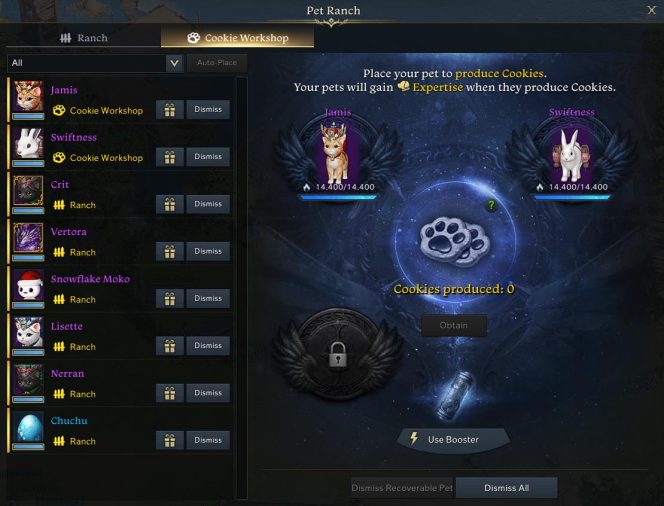Click the Obtain cookies button
The width and height of the screenshot is (664, 506).
point(454,325)
